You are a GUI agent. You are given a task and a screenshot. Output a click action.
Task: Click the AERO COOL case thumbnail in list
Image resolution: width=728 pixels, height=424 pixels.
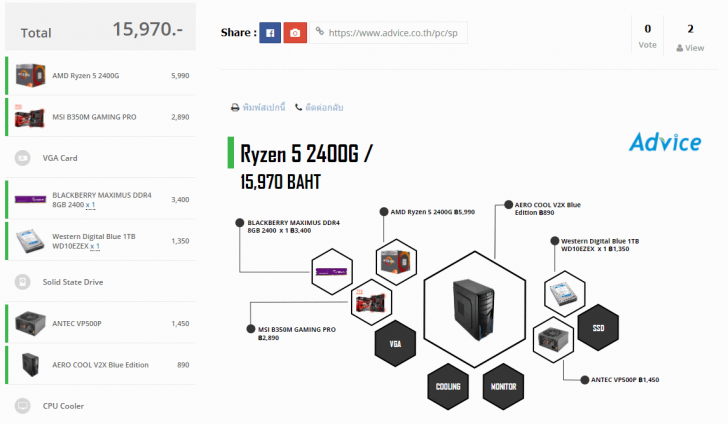(x=30, y=365)
